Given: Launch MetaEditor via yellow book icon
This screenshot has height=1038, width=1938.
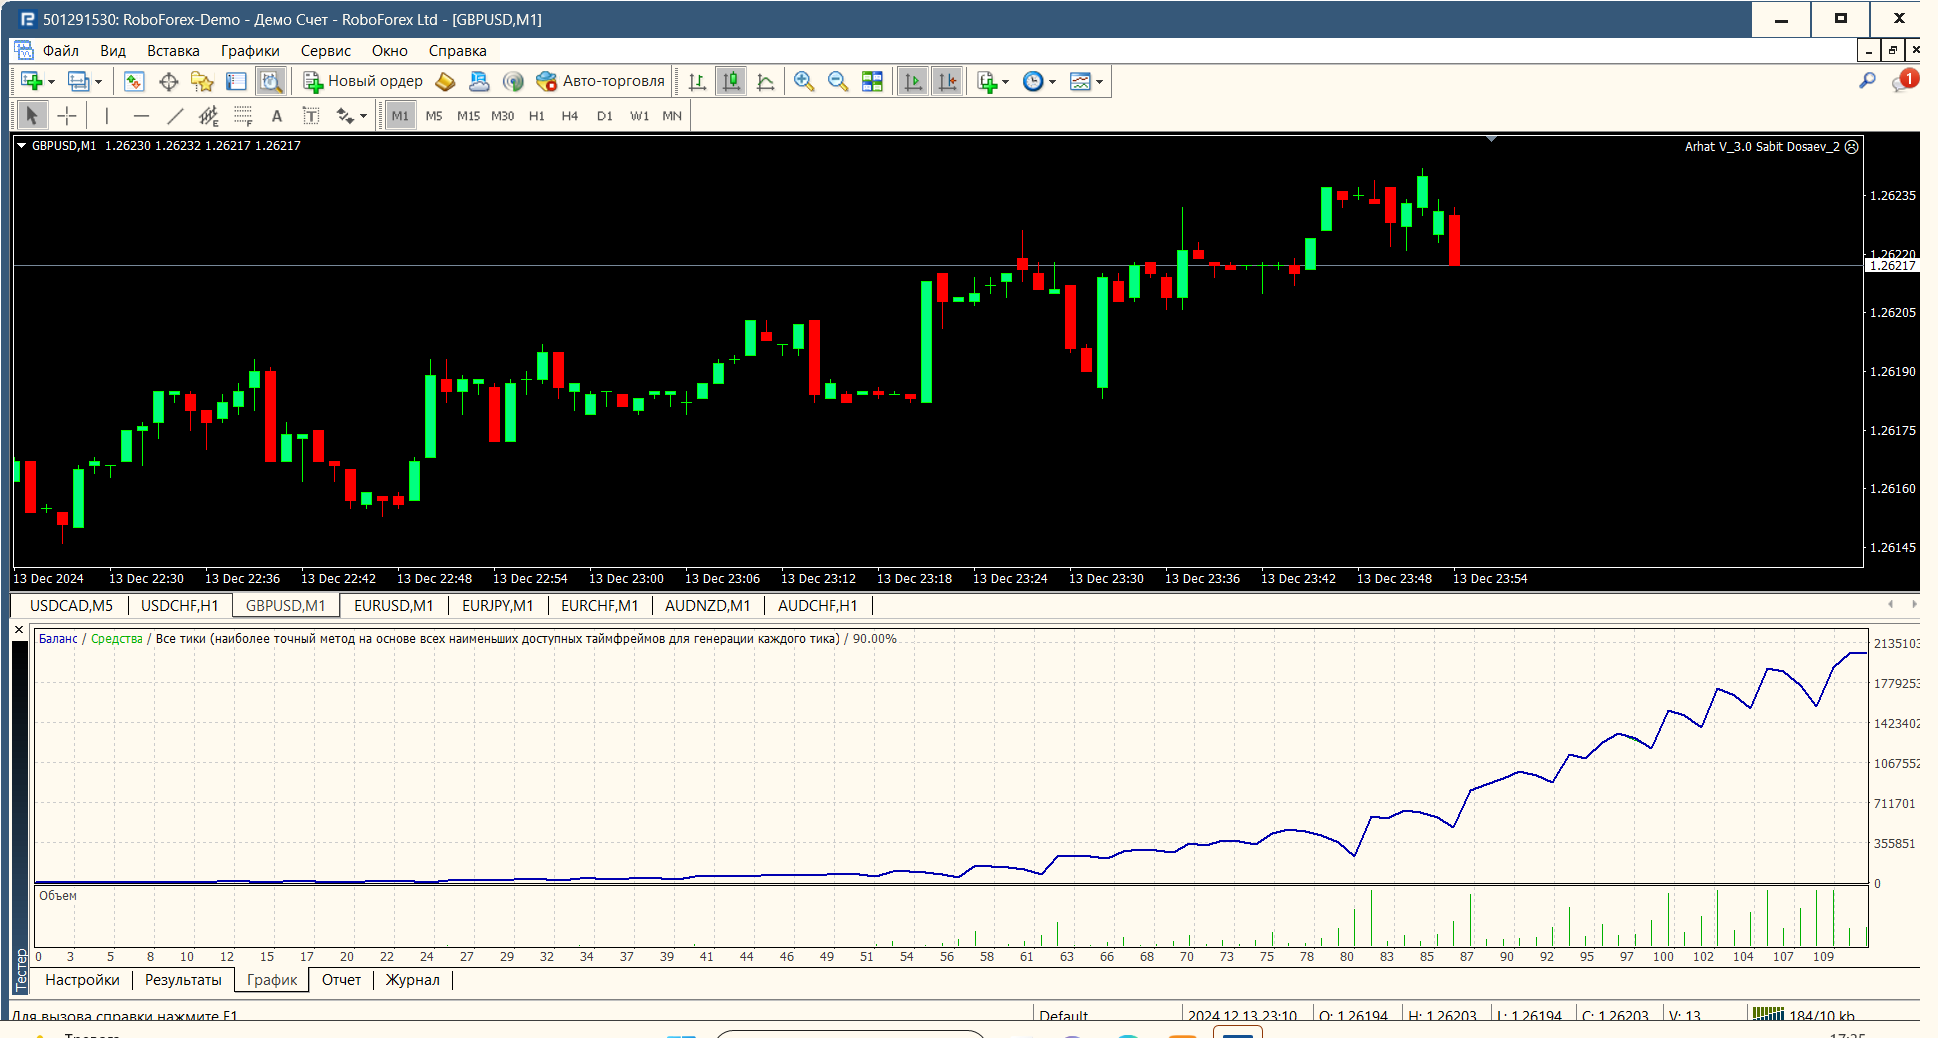Looking at the screenshot, I should point(445,81).
